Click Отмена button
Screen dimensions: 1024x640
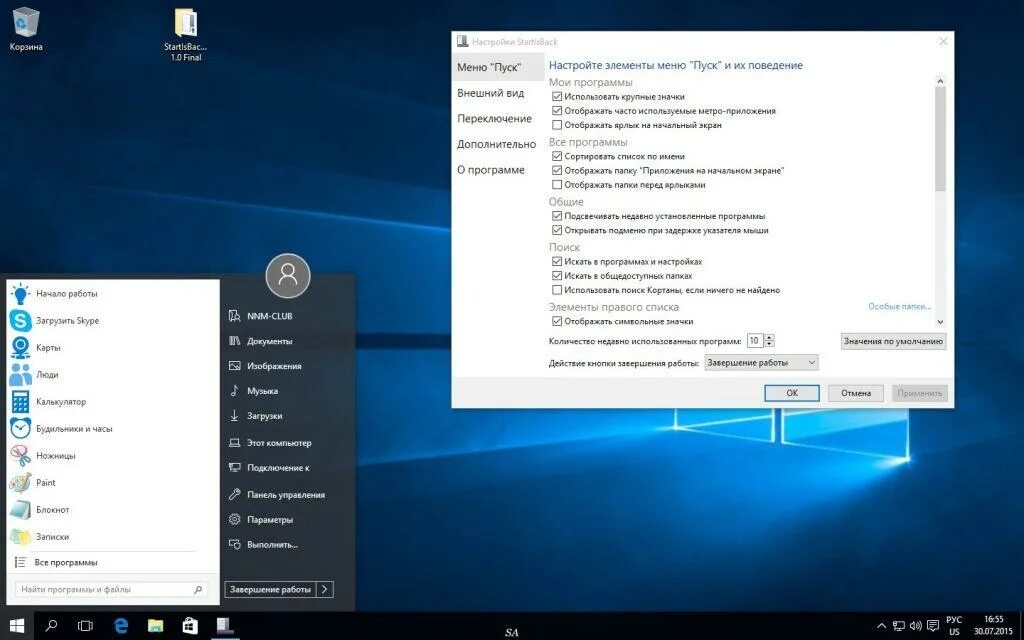click(856, 393)
